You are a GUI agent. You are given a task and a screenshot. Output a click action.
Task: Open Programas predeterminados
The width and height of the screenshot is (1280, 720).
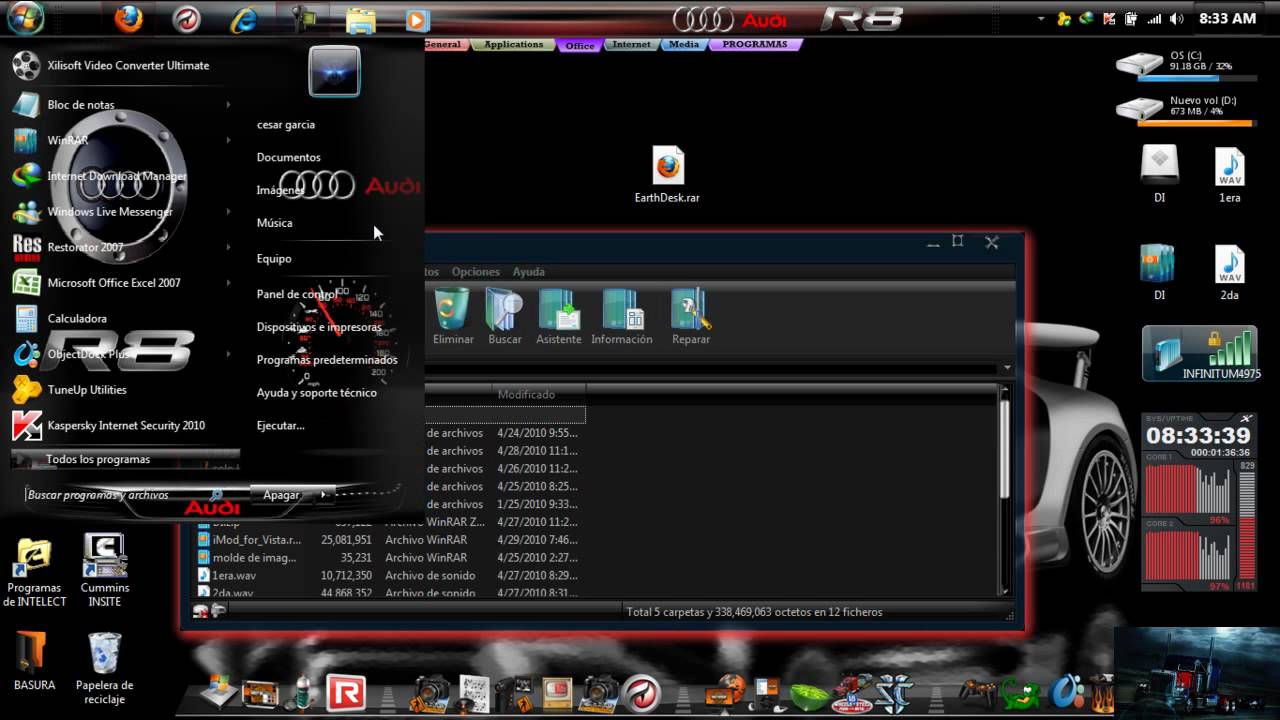pos(327,360)
